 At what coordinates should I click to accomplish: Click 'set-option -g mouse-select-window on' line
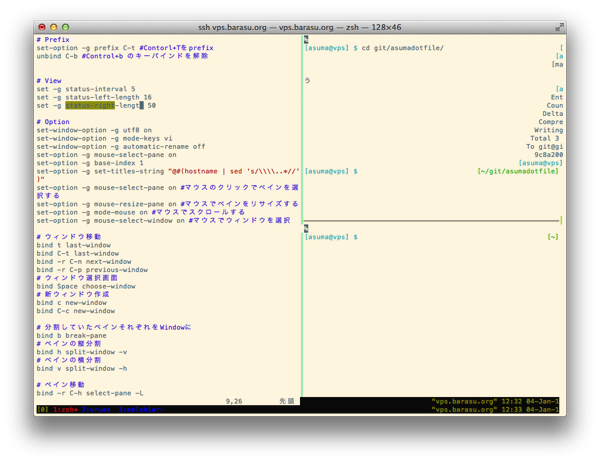163,220
